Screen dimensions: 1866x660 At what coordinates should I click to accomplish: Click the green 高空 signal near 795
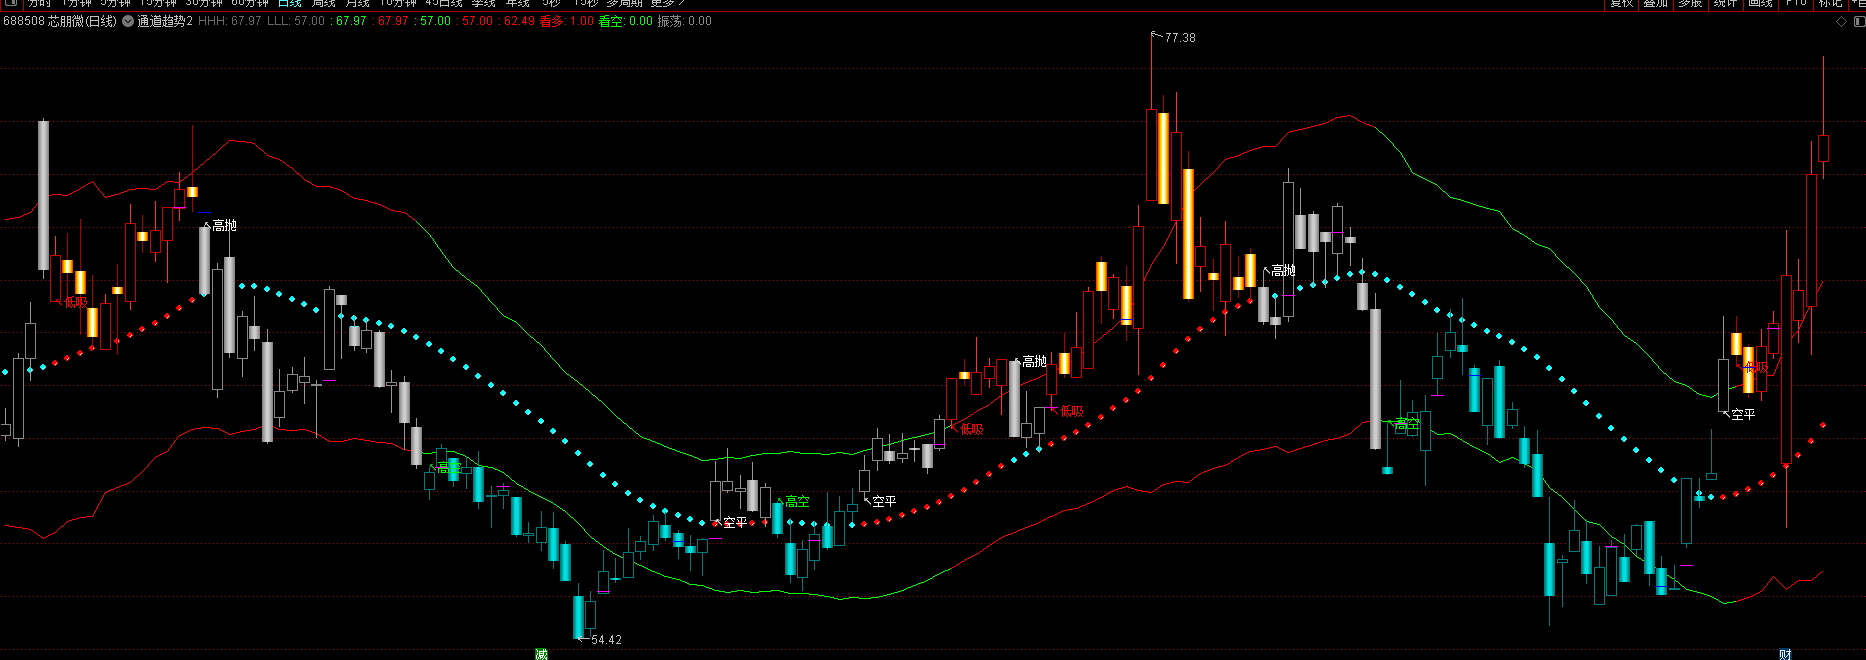pos(797,502)
